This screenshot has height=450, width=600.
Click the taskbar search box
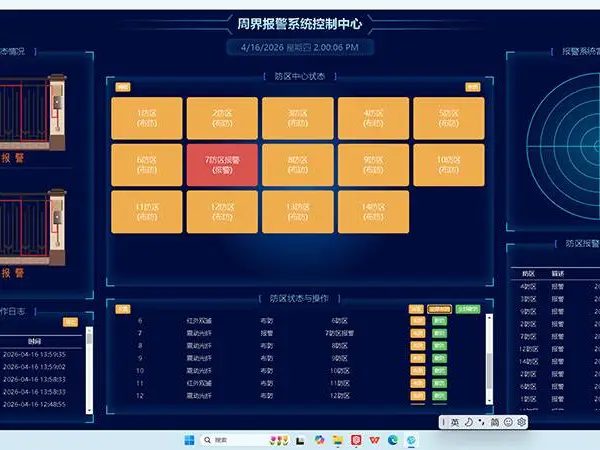245,440
